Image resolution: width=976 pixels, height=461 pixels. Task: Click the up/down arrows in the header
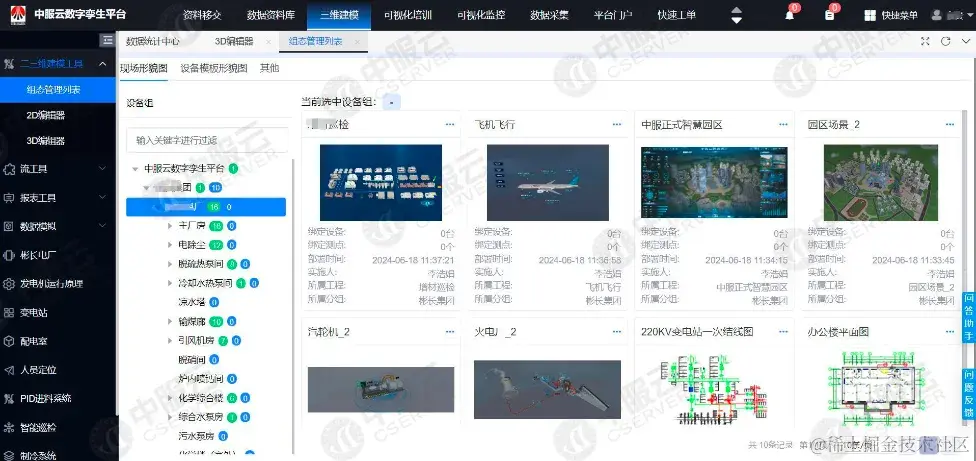click(x=736, y=16)
